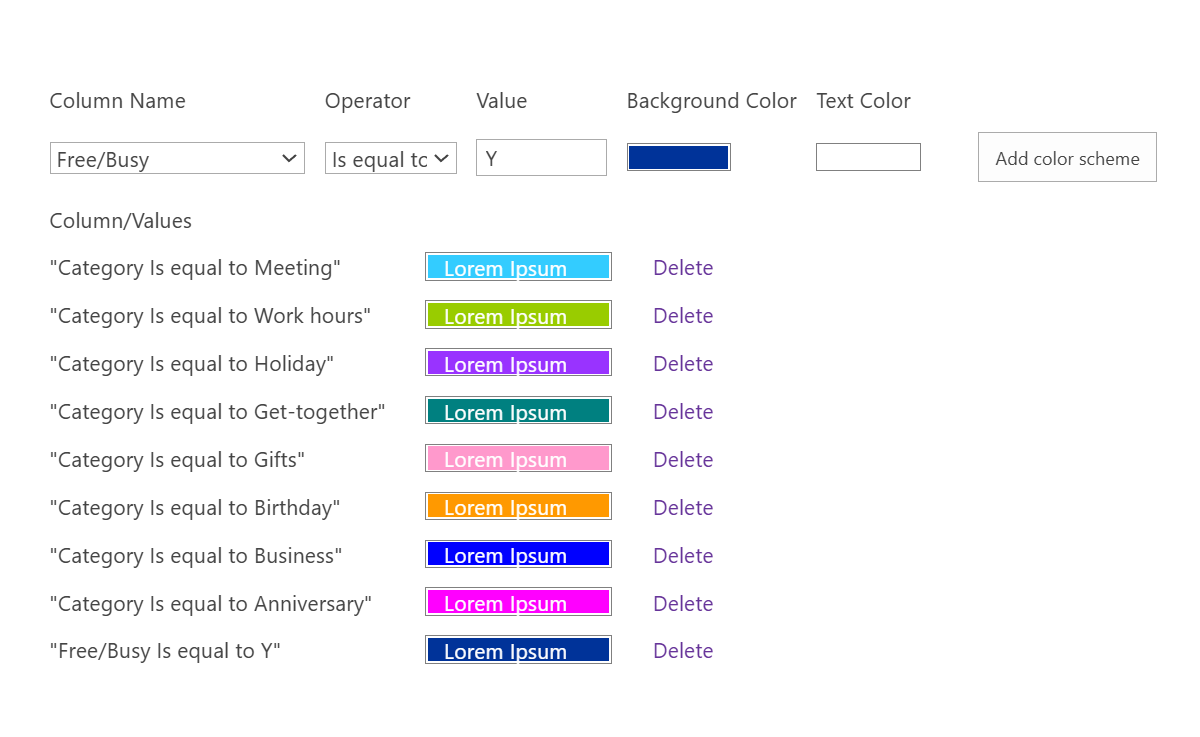Delete the Gifts color scheme
Image resolution: width=1200 pixels, height=737 pixels.
tap(683, 460)
